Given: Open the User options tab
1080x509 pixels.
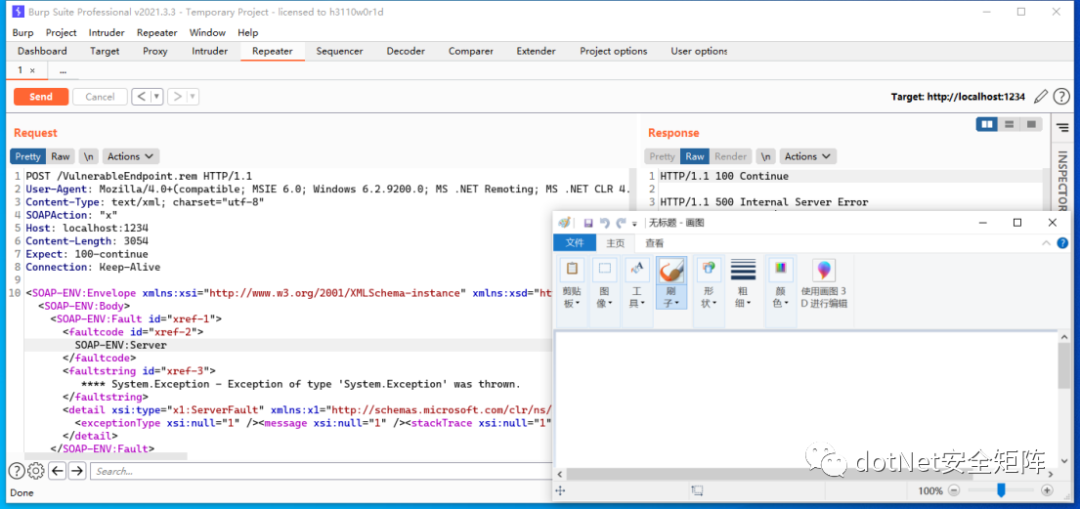Looking at the screenshot, I should point(698,51).
